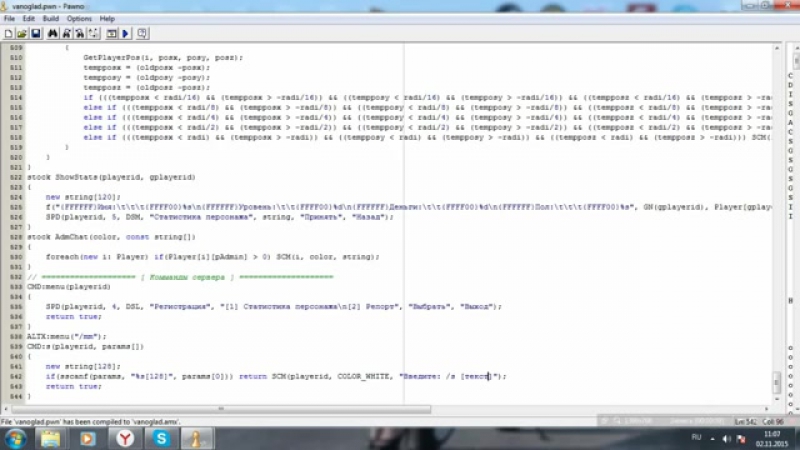Open the Build menu
The height and width of the screenshot is (450, 800).
51,19
